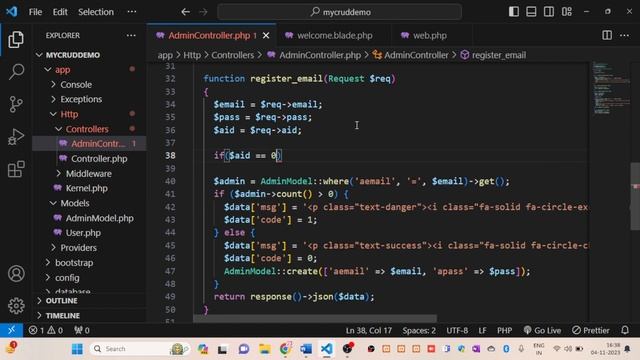This screenshot has width=640, height=360.
Task: Open the Edit menu
Action: pos(60,12)
